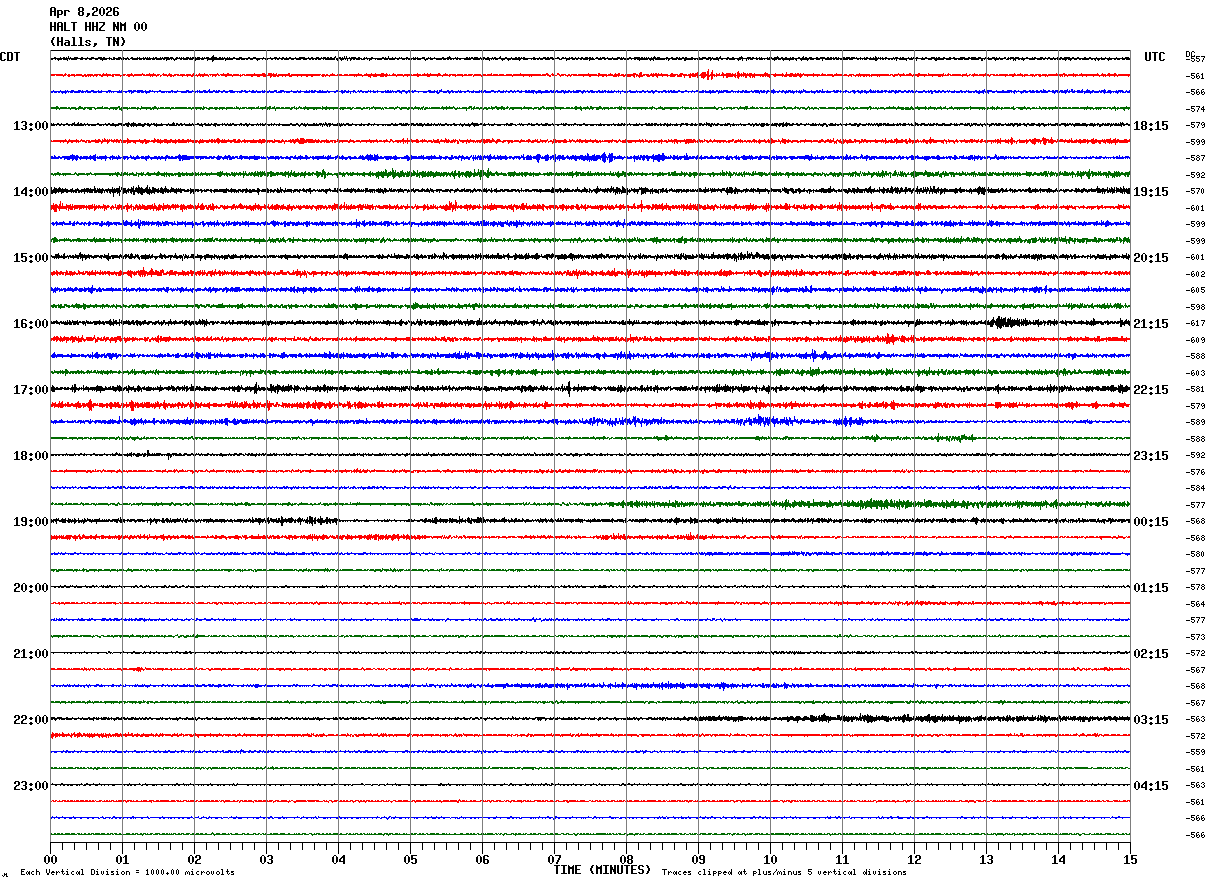Select the 16:00 CDT time label
Viewport: 1210px width, 886px height.
31,324
